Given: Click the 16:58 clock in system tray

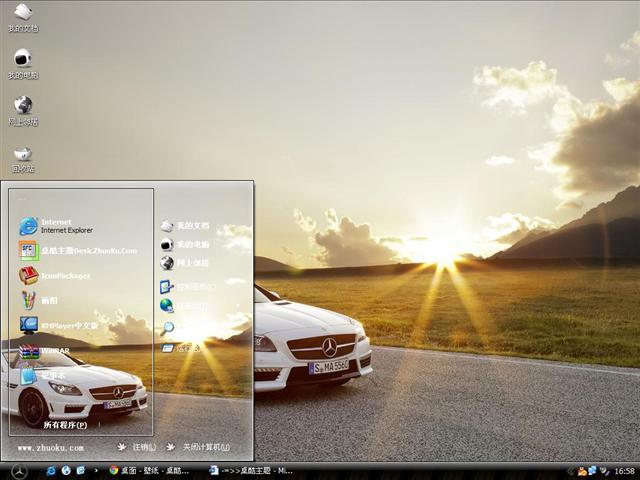Looking at the screenshot, I should [624, 470].
